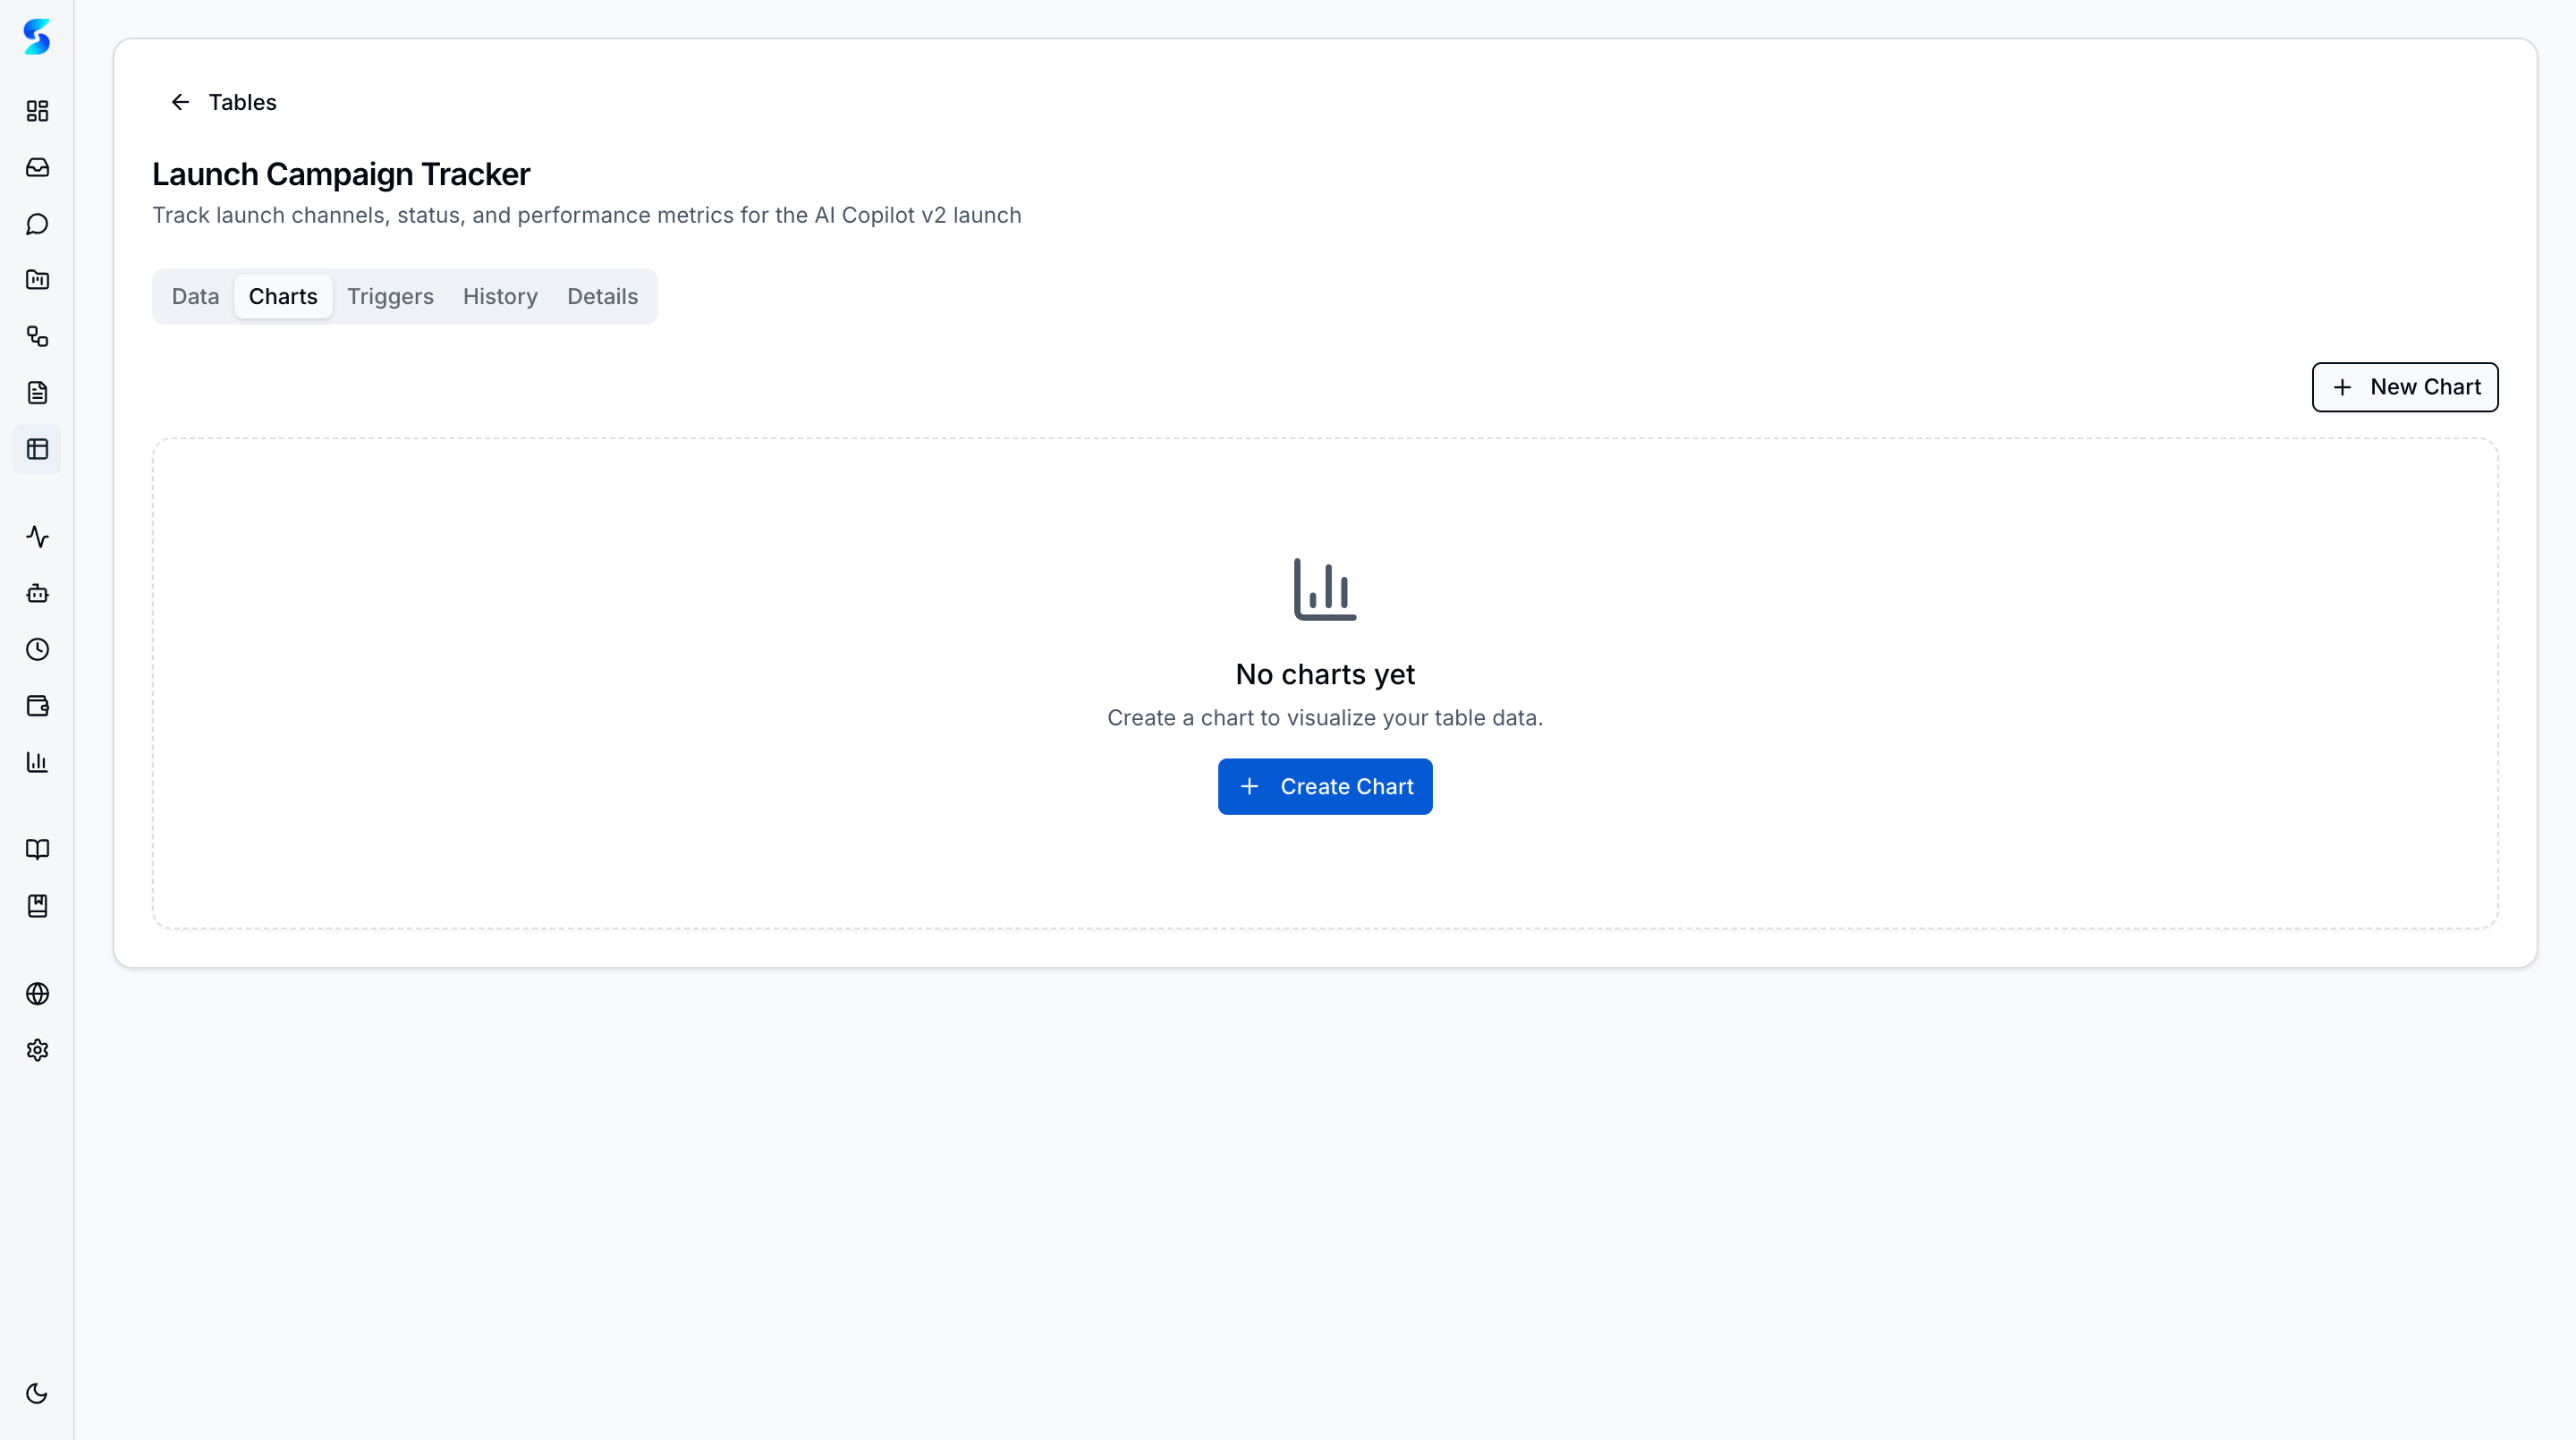Open the clock schedule icon
Screen dimensions: 2576x1440
(37, 650)
